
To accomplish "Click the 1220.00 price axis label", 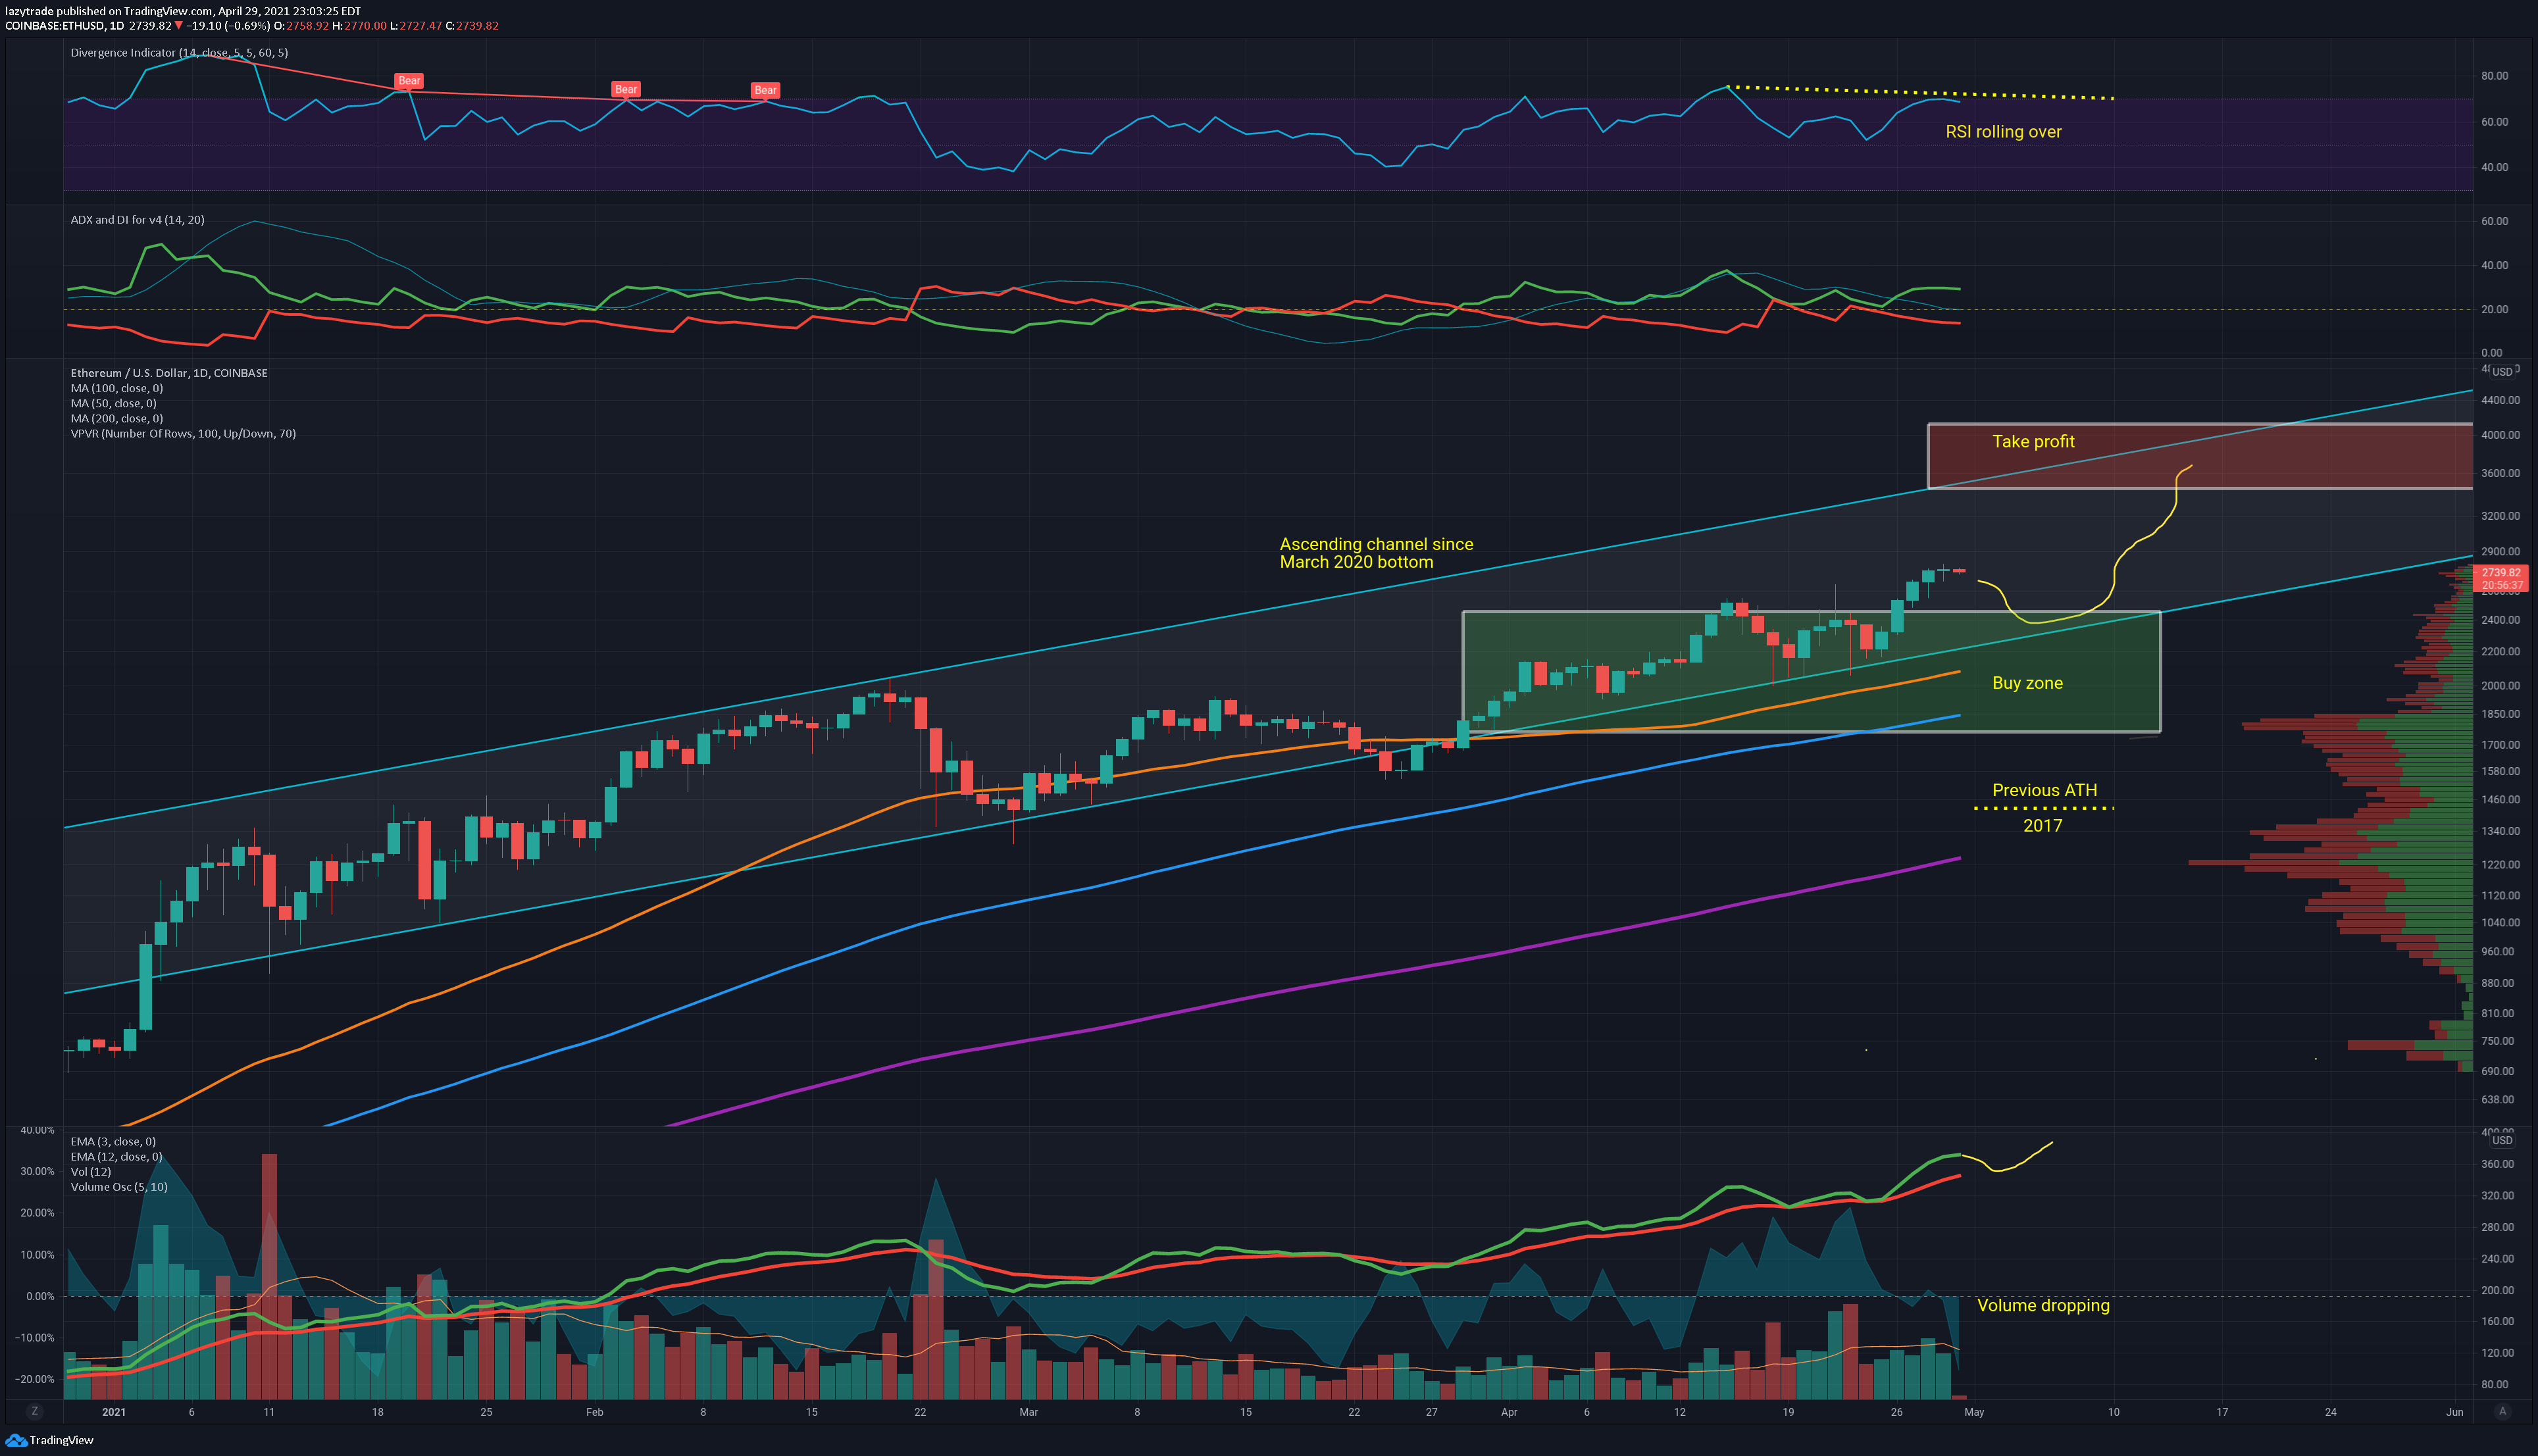I will pos(2500,865).
